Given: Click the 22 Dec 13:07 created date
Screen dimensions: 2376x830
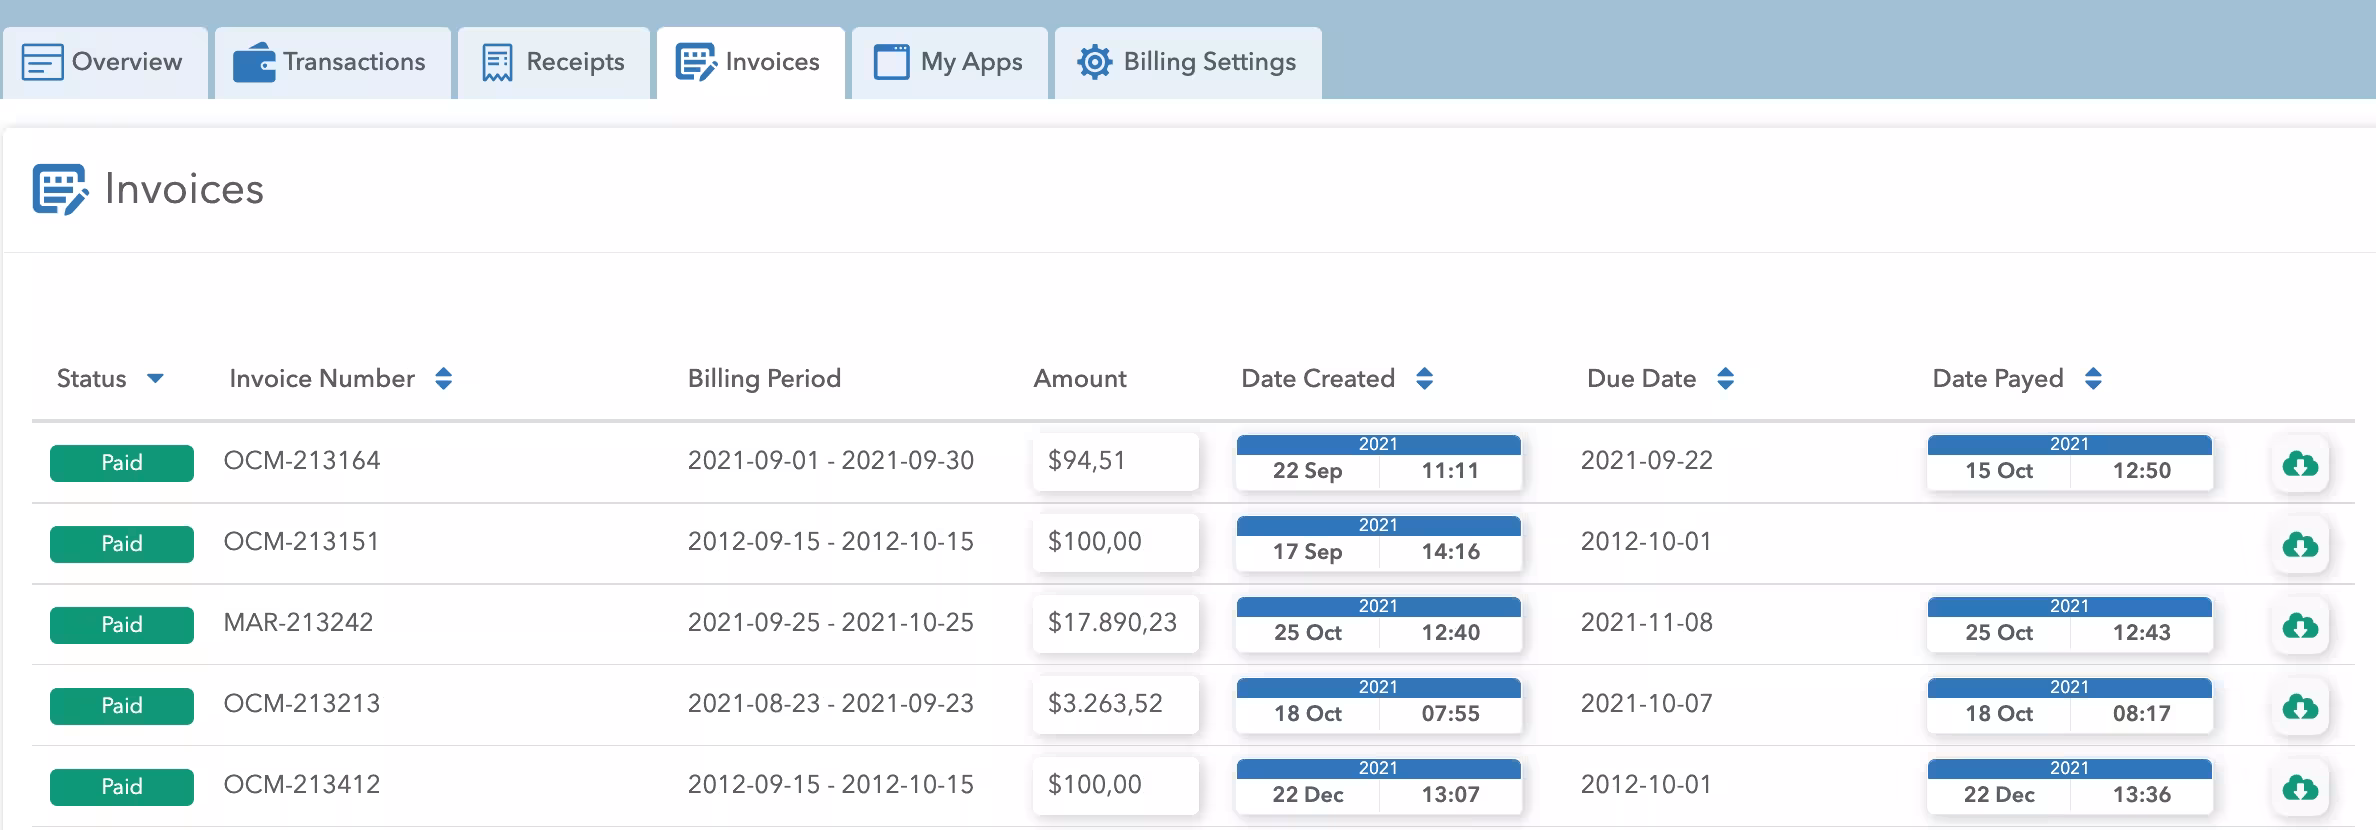Looking at the screenshot, I should point(1378,784).
